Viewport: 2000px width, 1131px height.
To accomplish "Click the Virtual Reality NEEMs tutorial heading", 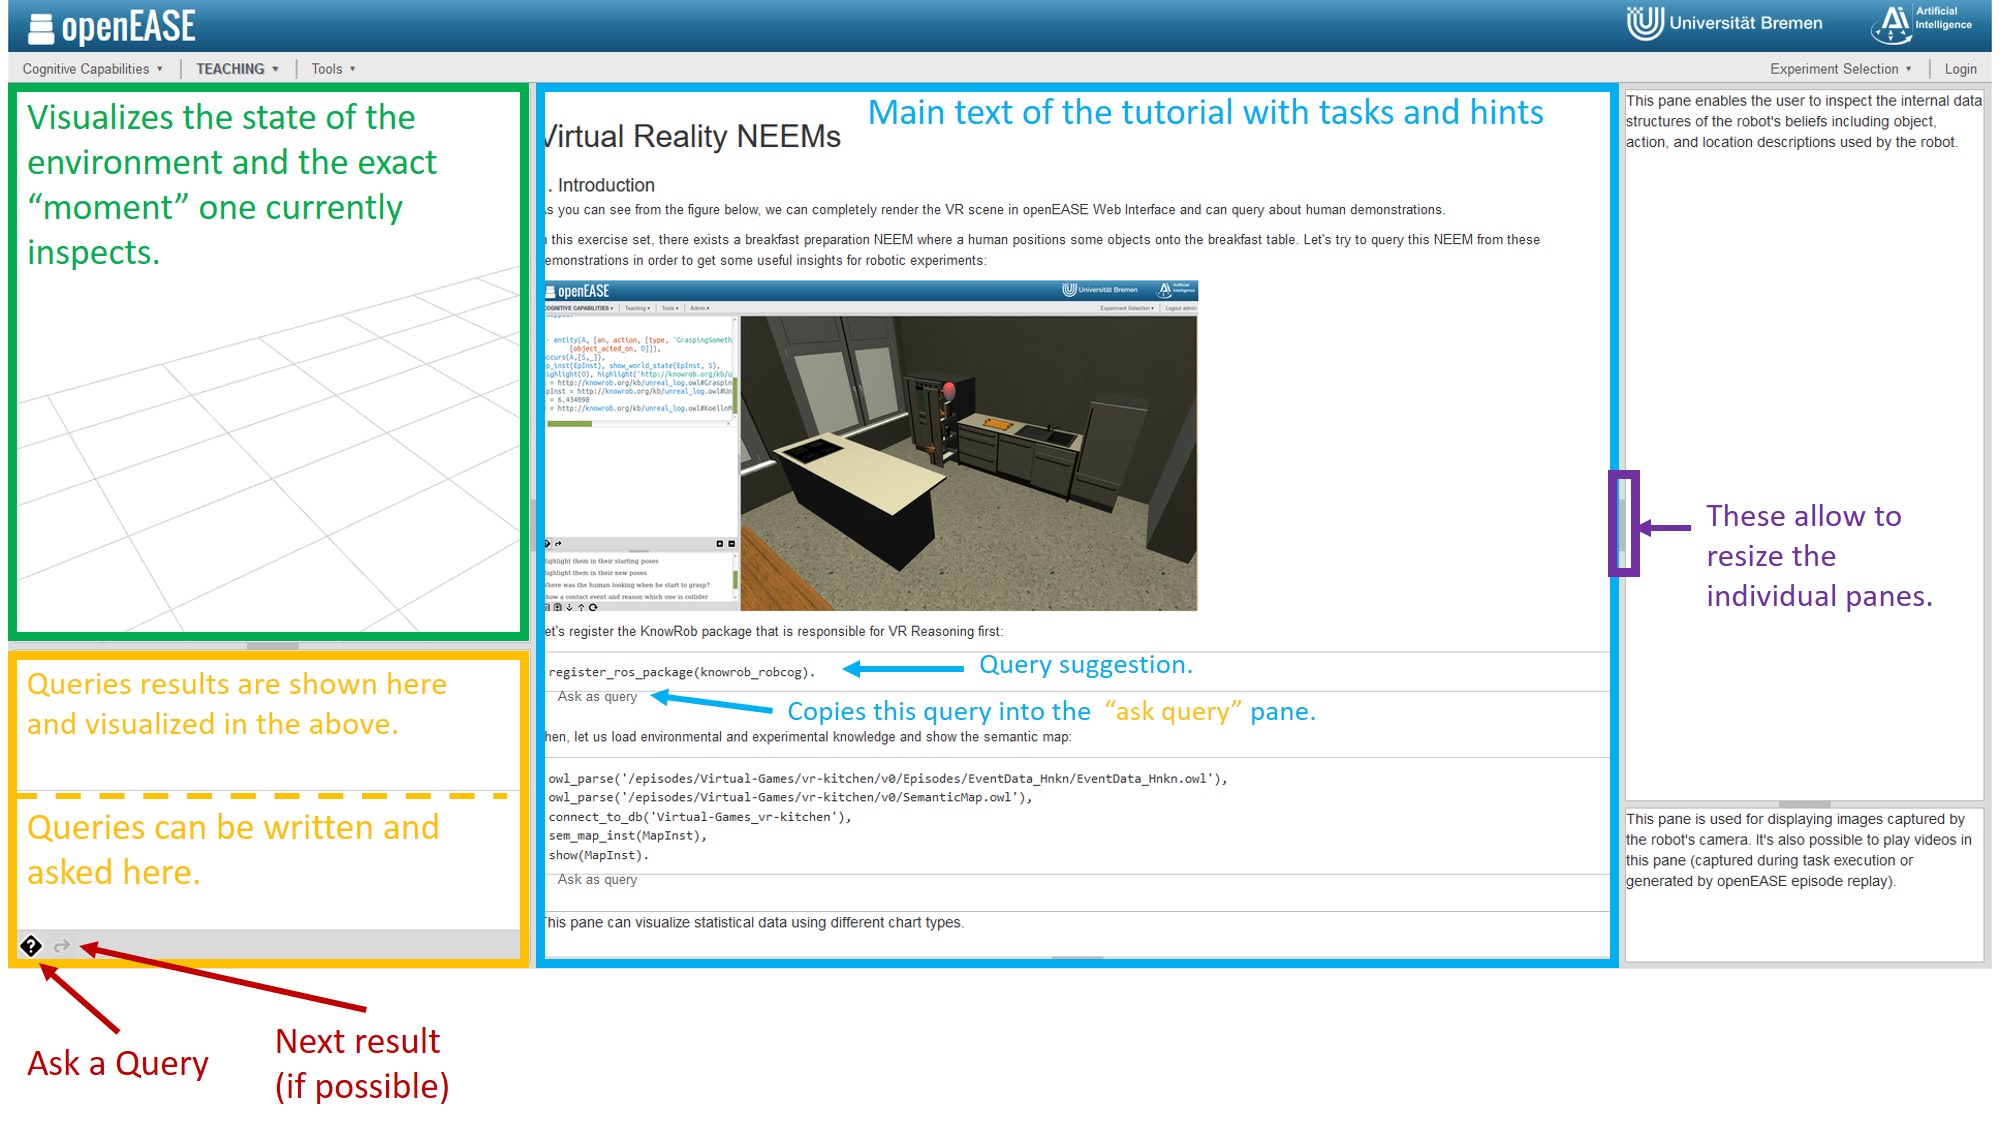I will tap(692, 137).
